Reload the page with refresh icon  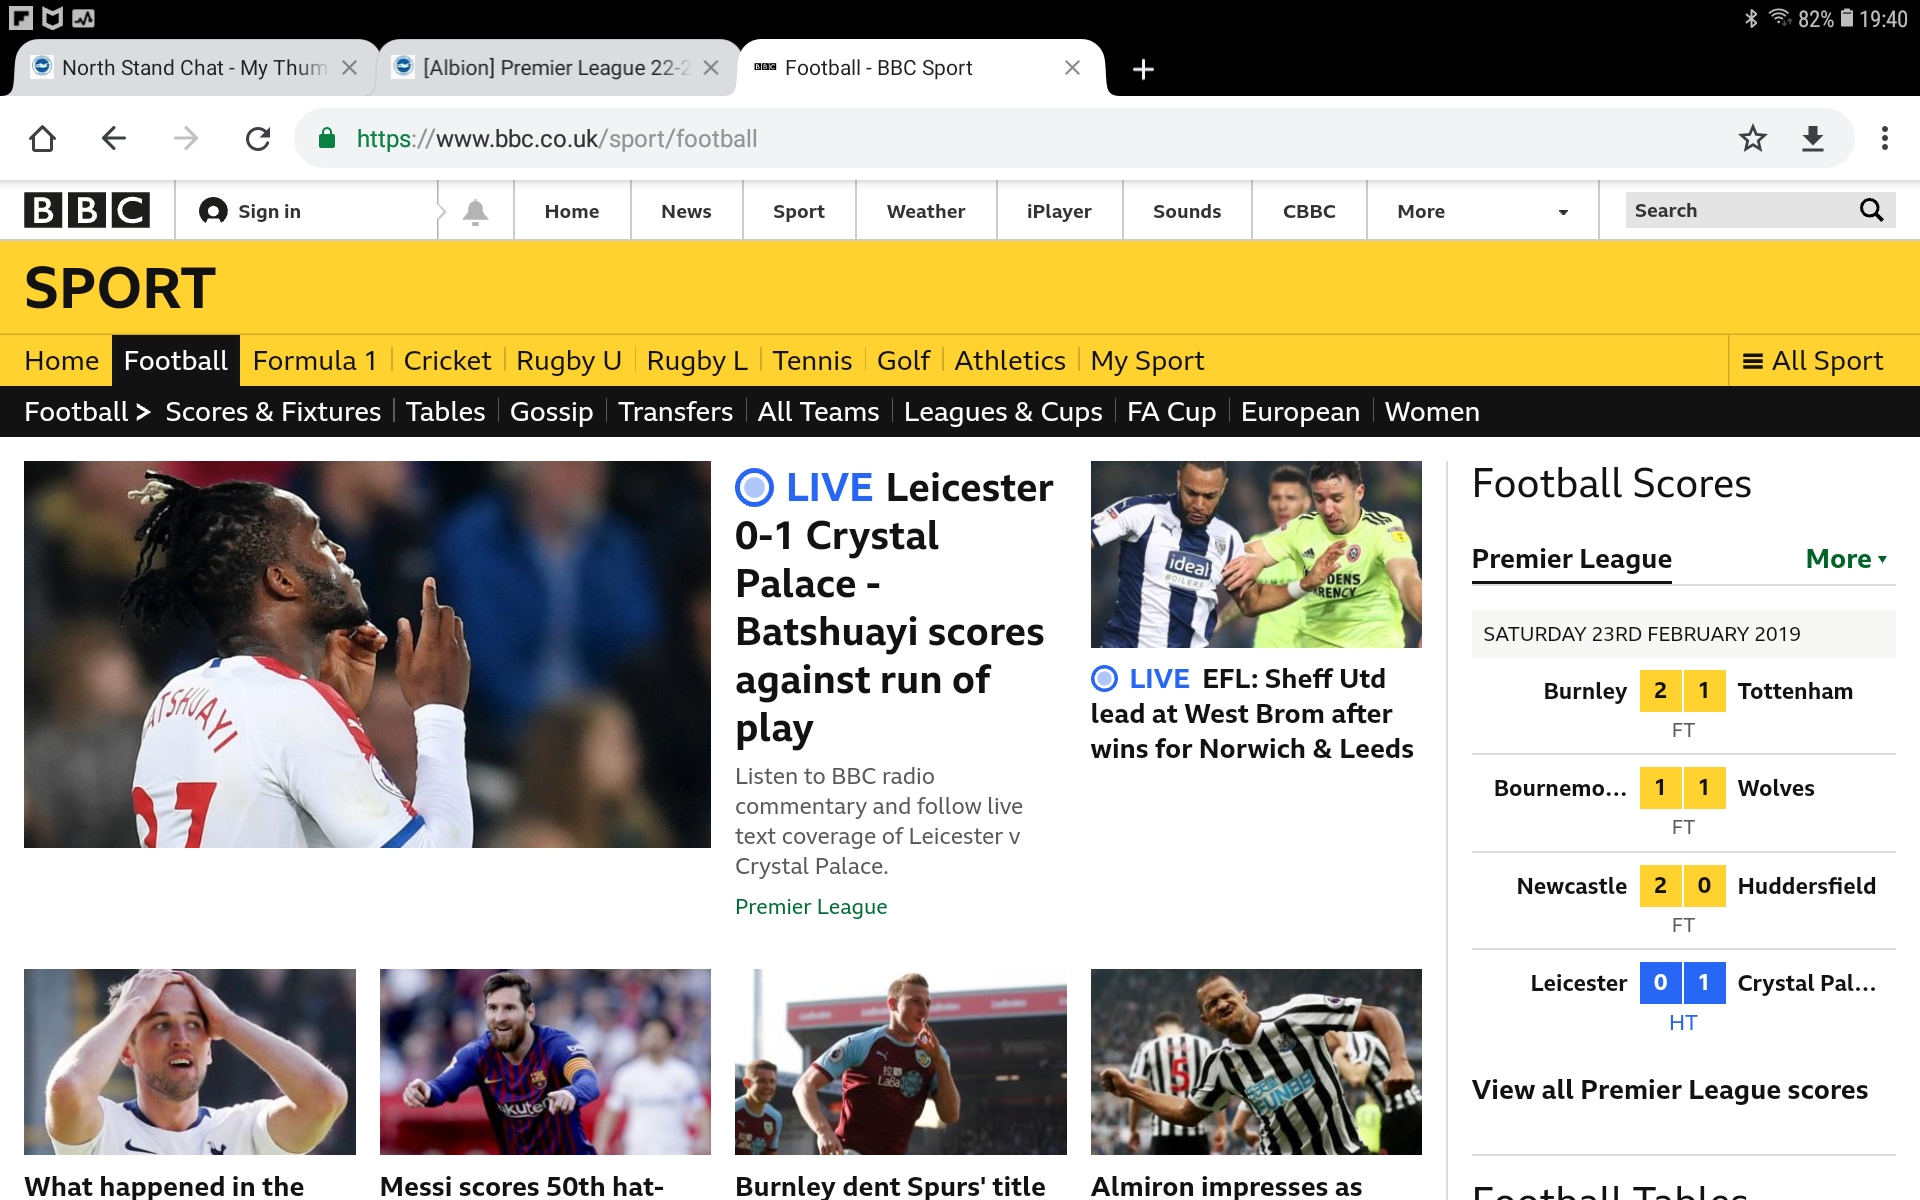click(258, 138)
